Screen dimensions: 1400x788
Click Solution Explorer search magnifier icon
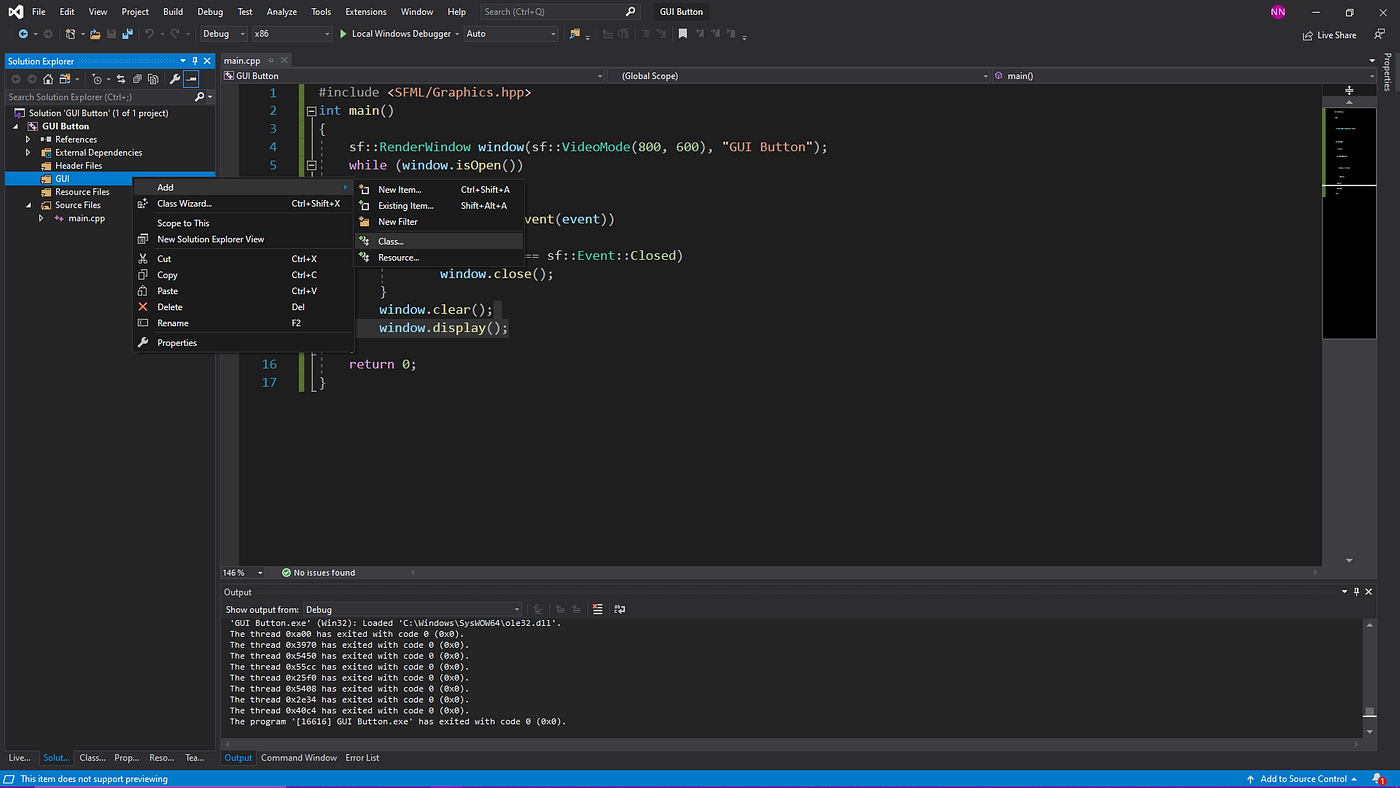coord(199,97)
